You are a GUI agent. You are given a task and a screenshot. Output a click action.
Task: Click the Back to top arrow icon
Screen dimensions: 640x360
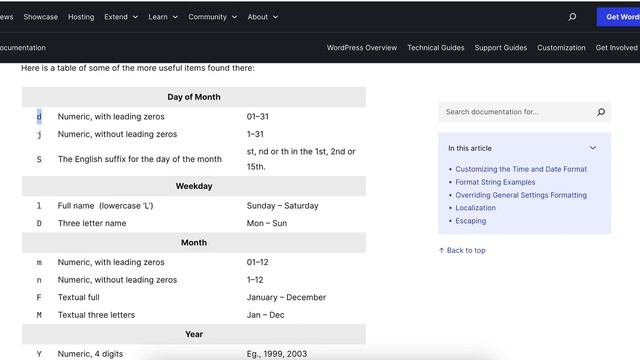tap(441, 250)
